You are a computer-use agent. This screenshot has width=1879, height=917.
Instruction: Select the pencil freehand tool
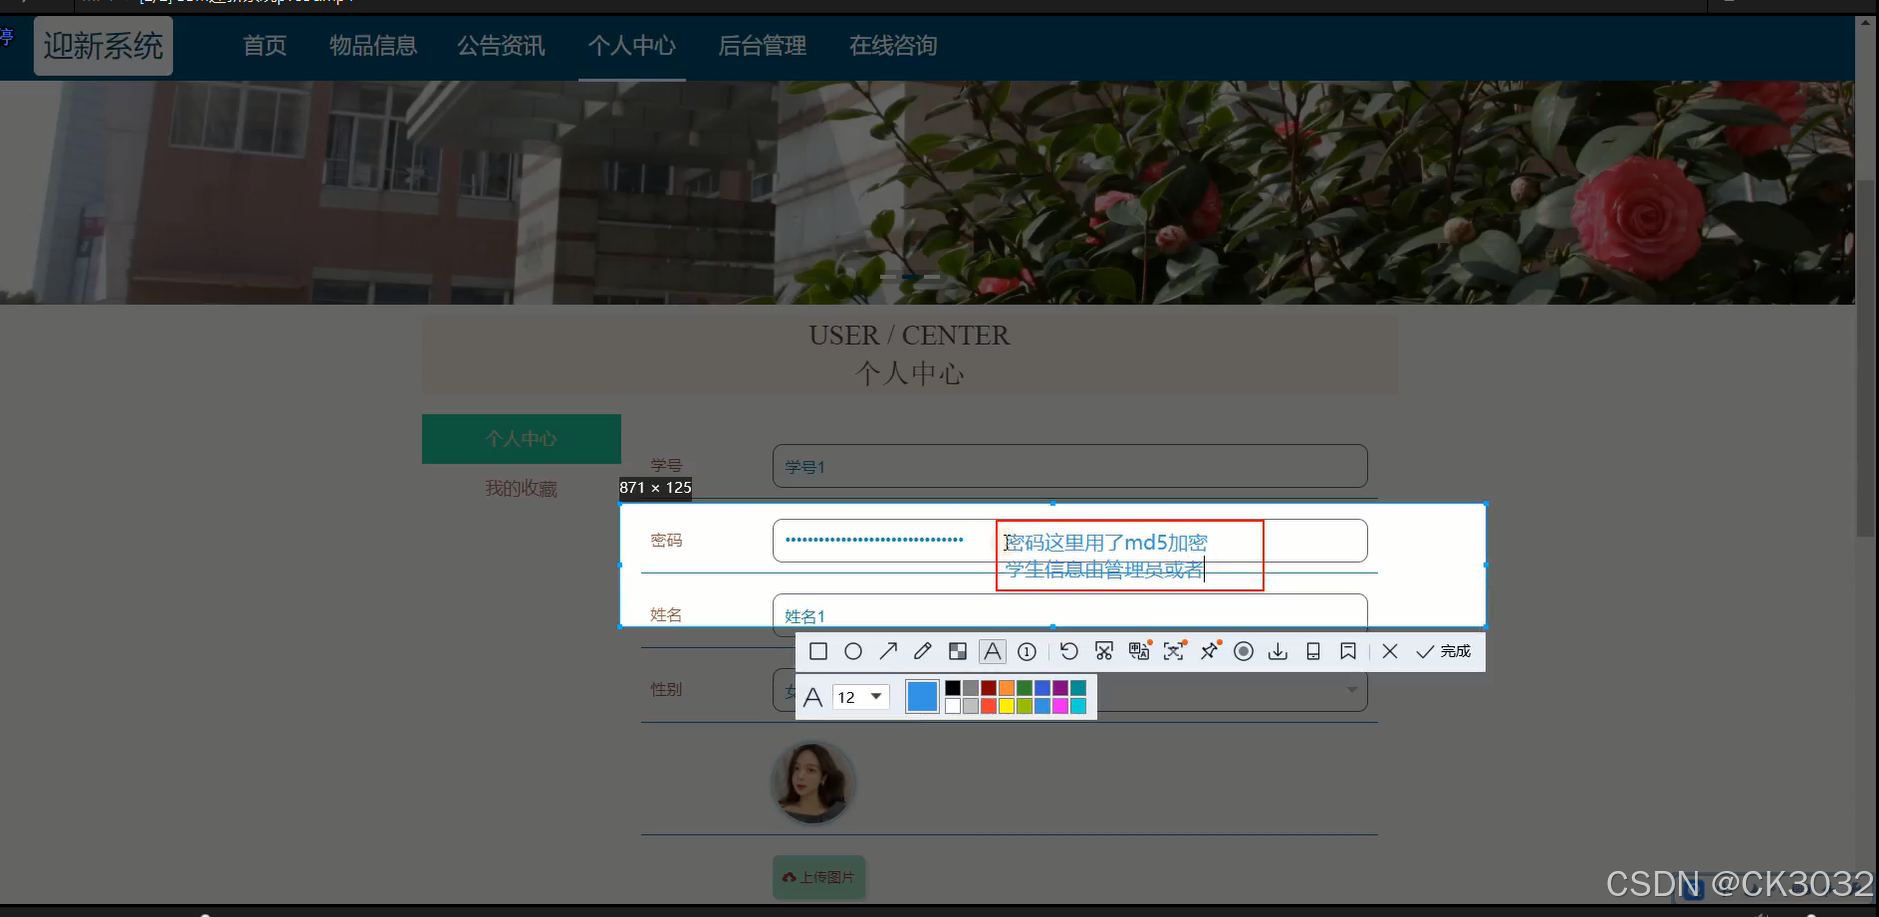coord(922,651)
